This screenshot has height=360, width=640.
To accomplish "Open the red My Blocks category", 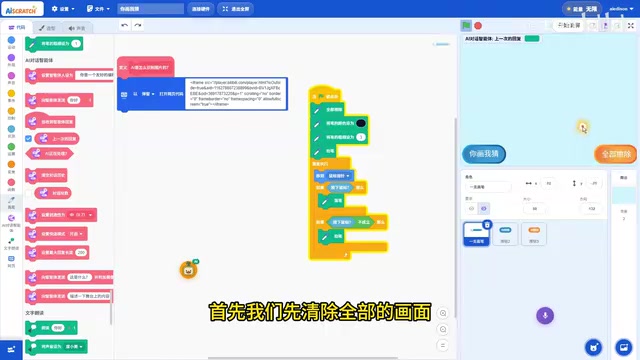I will coord(11,184).
